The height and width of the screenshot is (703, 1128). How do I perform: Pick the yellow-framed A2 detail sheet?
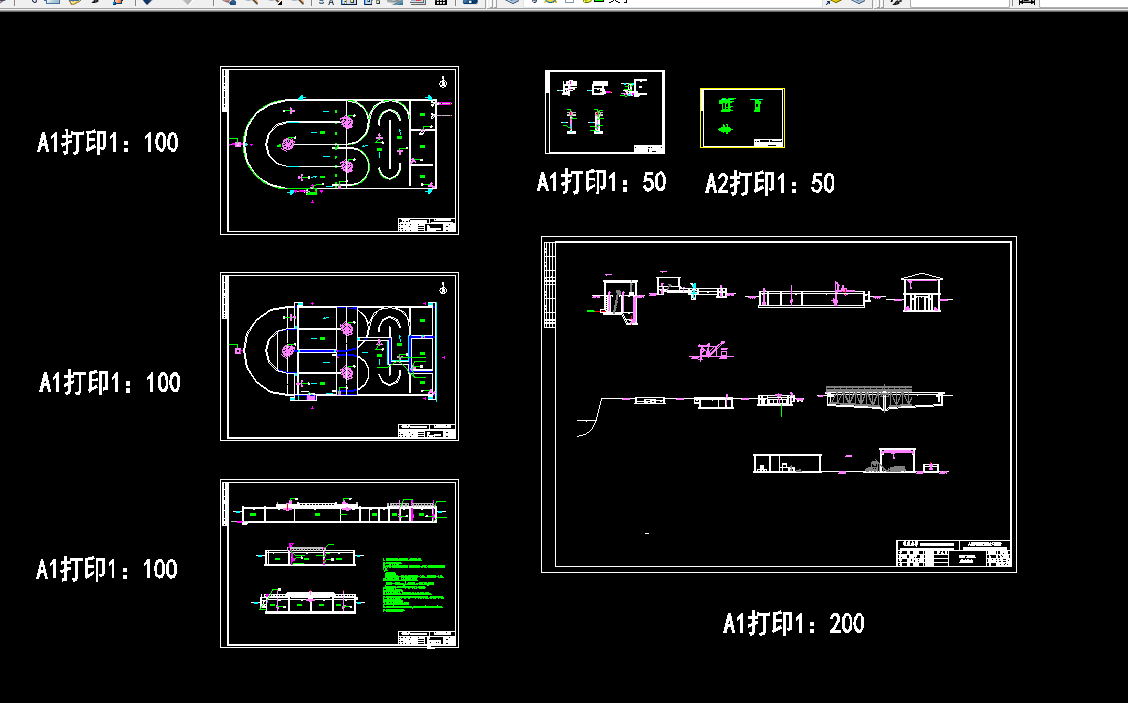pyautogui.click(x=742, y=118)
